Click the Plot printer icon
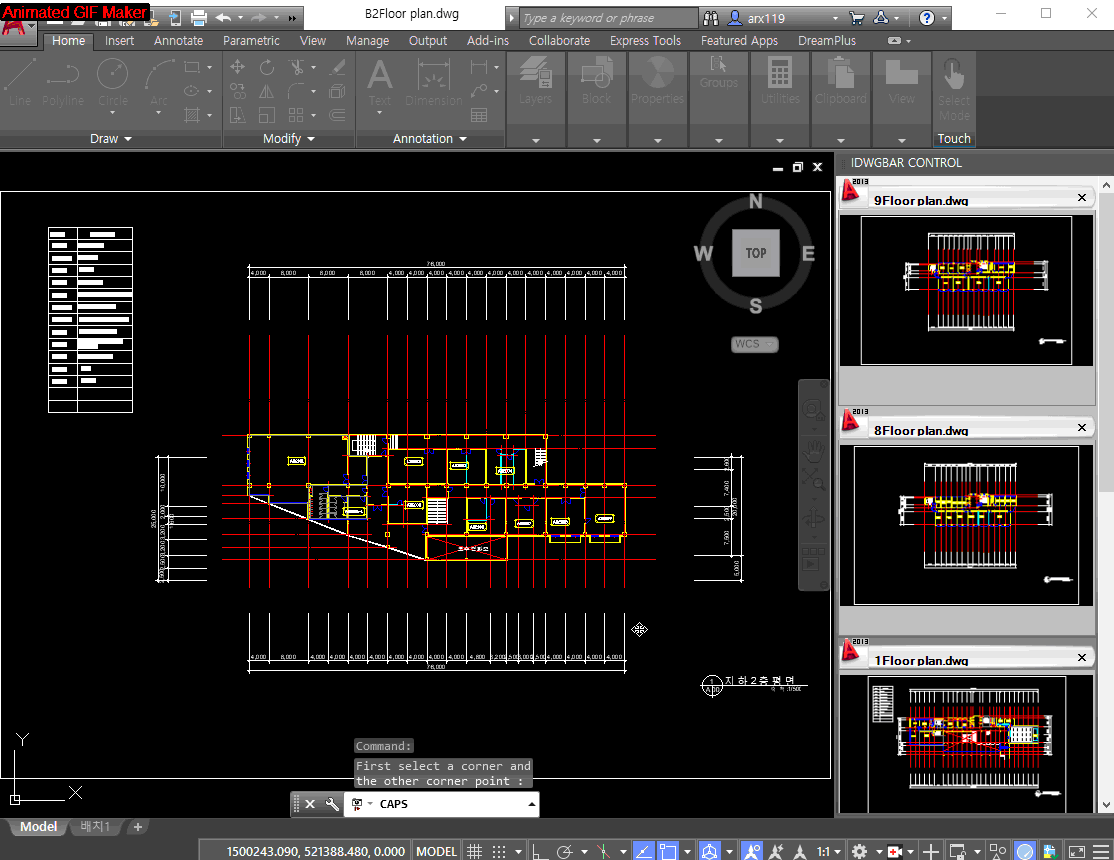 tap(198, 18)
